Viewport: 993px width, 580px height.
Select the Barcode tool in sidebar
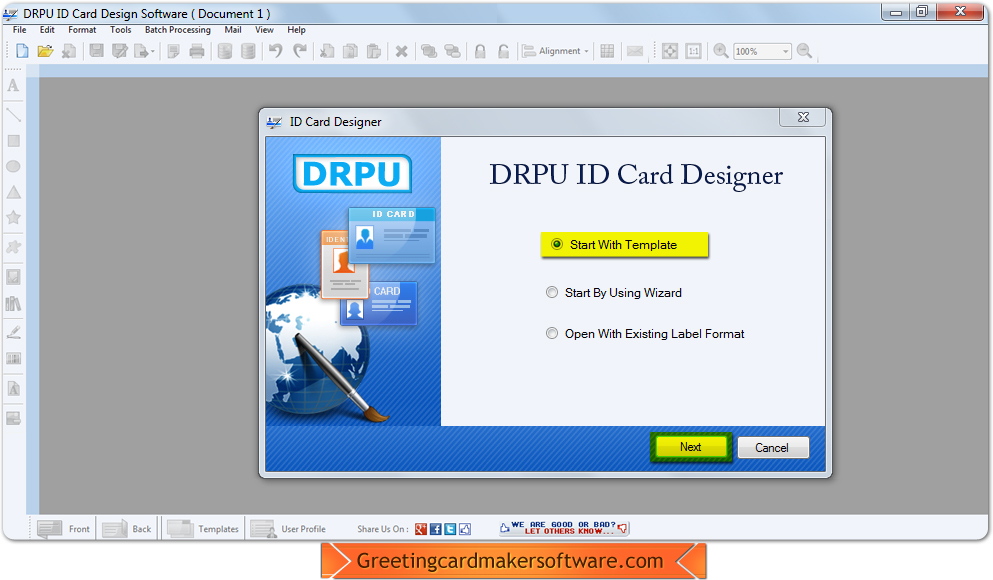13,358
